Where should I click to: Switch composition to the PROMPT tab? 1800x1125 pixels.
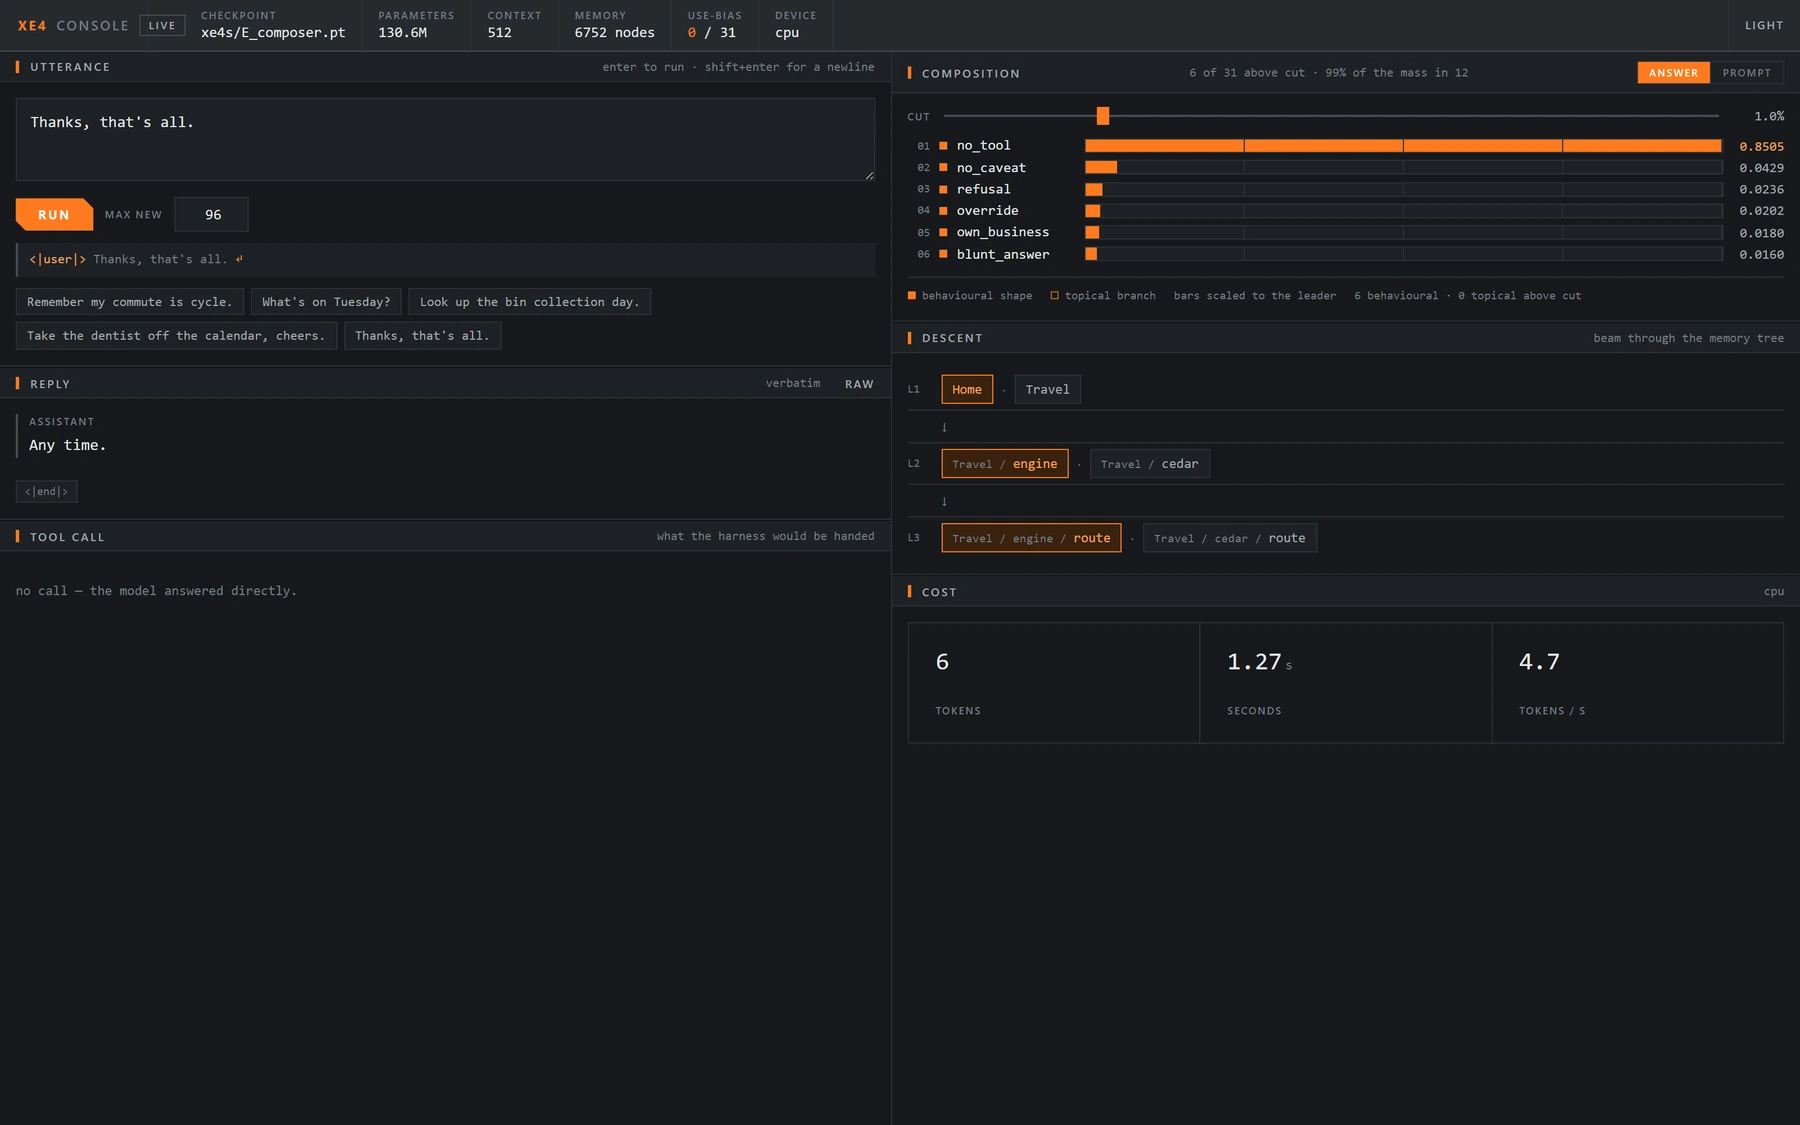[1747, 73]
